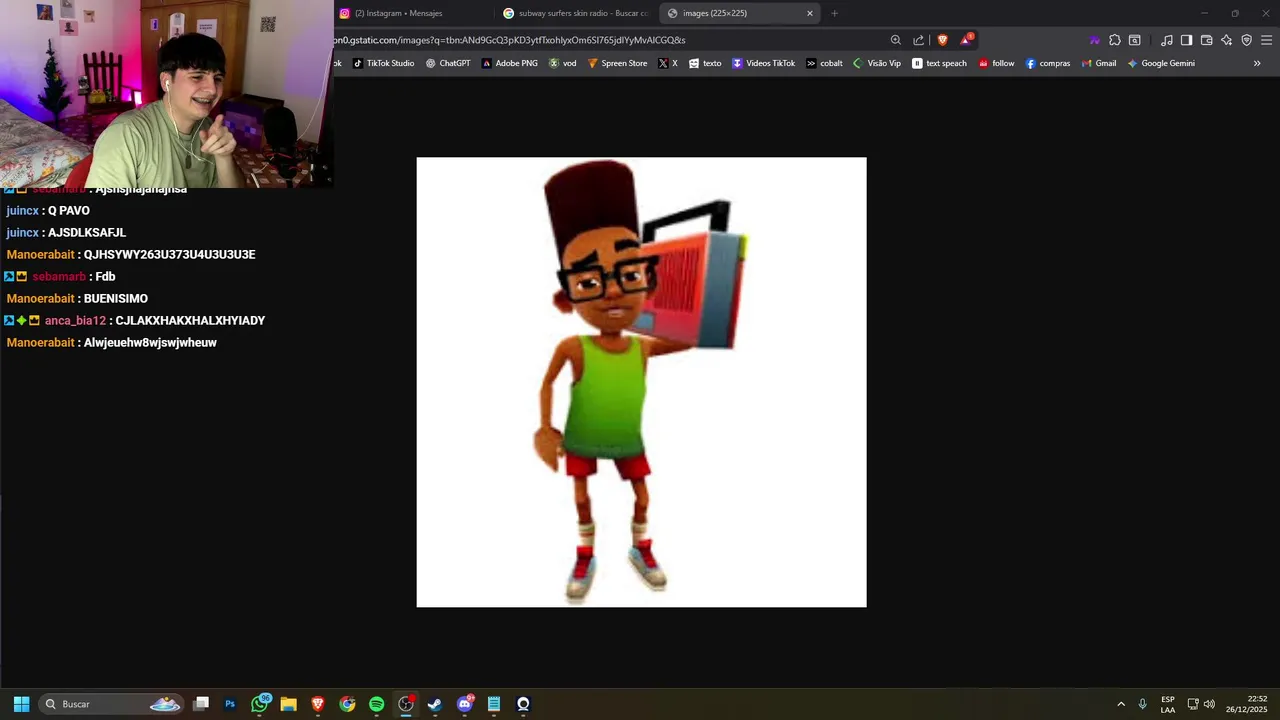Switch ESP LAA keyboard language indicator
This screenshot has height=720, width=1280.
point(1168,704)
